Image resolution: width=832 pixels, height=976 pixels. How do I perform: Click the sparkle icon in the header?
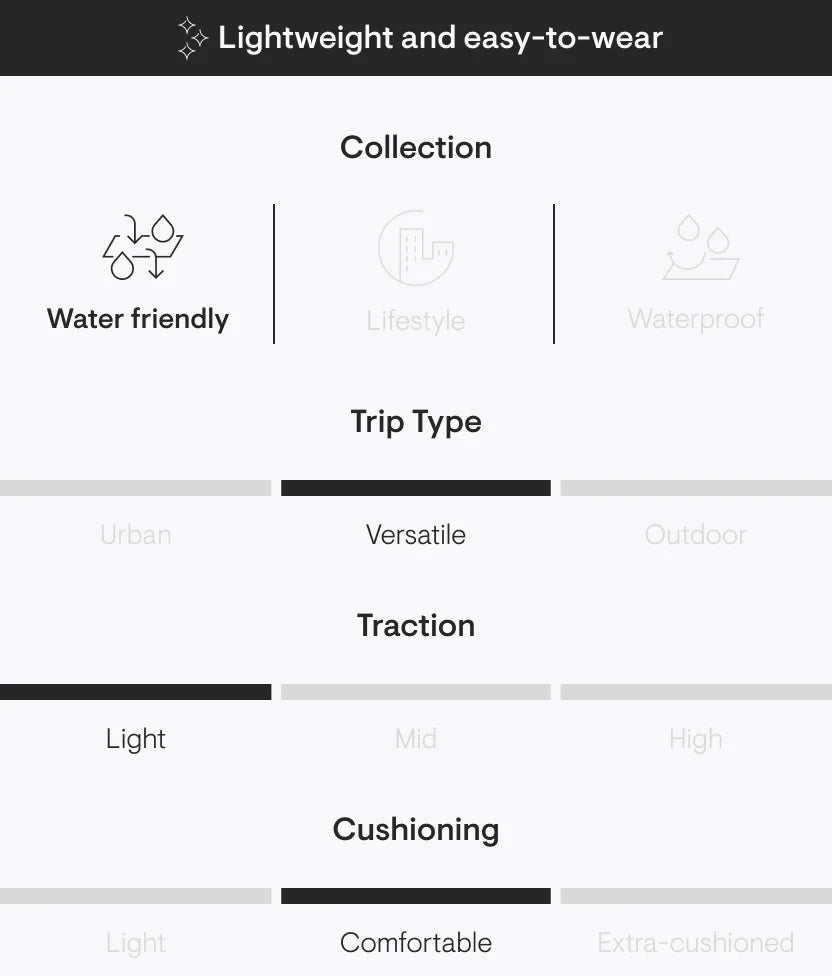point(191,38)
